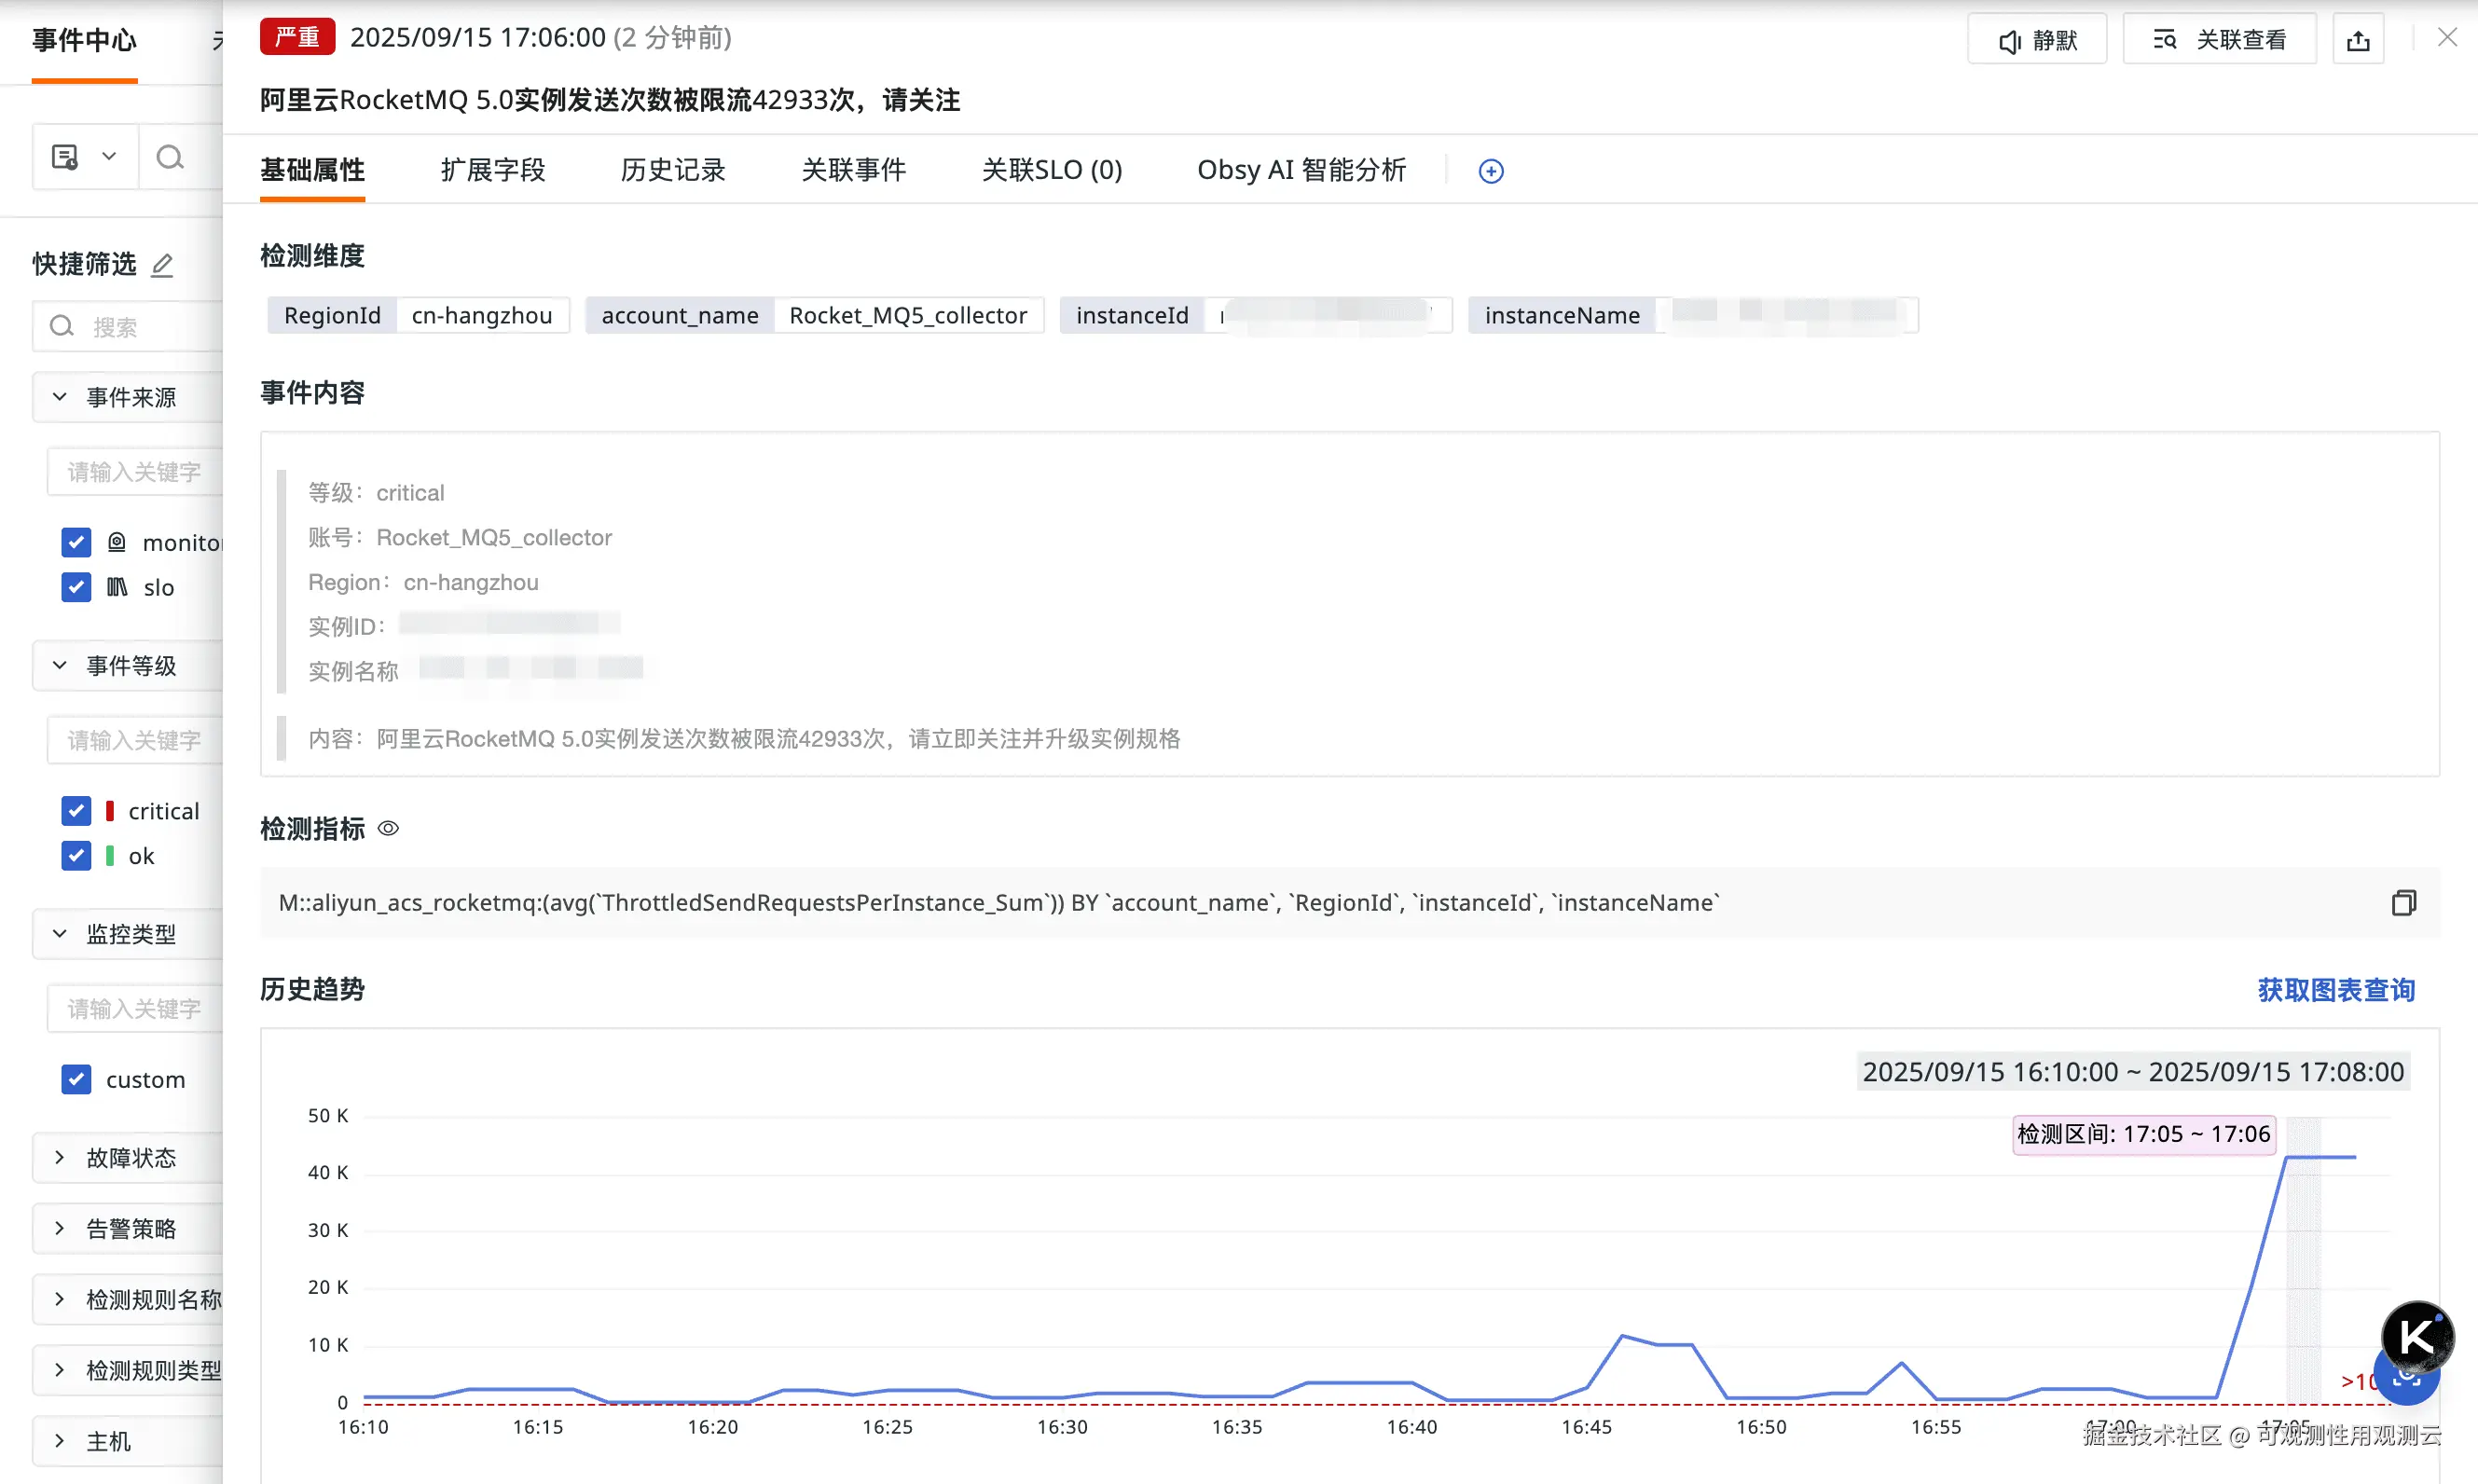Click the 静默 mute button
Image resolution: width=2478 pixels, height=1484 pixels.
coord(2037,40)
